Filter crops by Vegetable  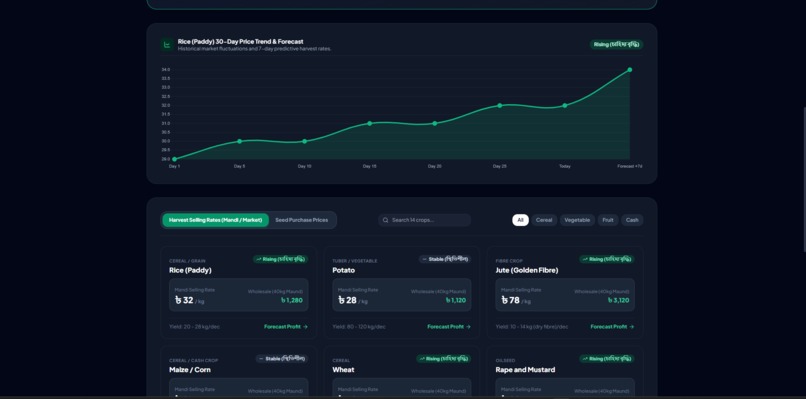[x=577, y=220]
